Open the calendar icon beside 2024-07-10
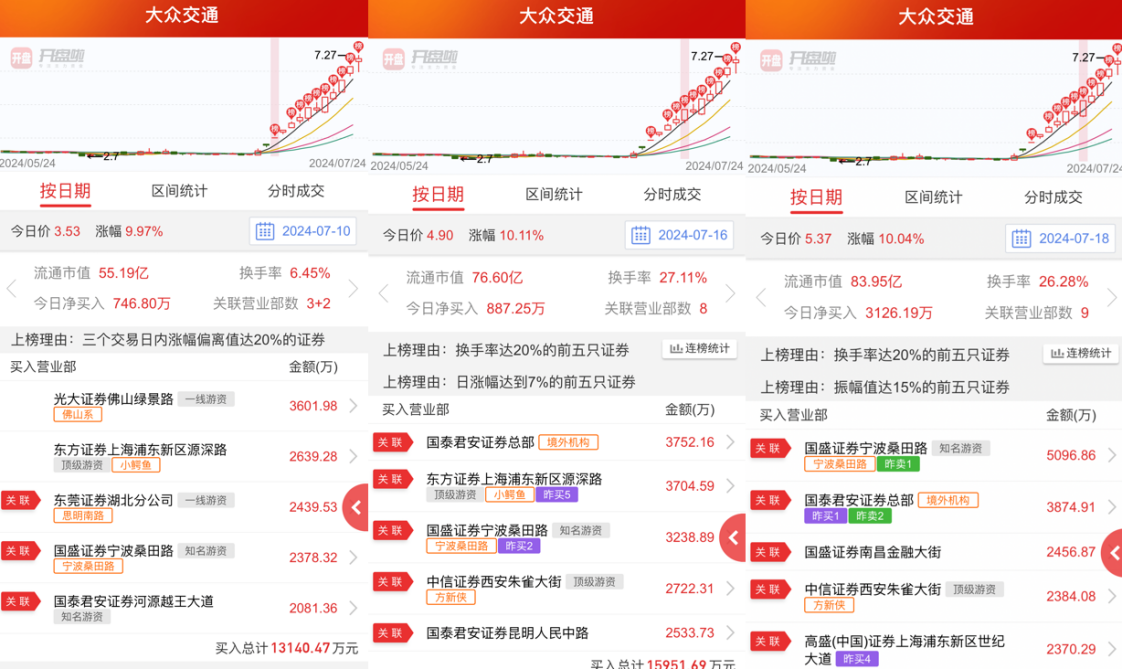Viewport: 1122px width, 669px height. pos(265,231)
